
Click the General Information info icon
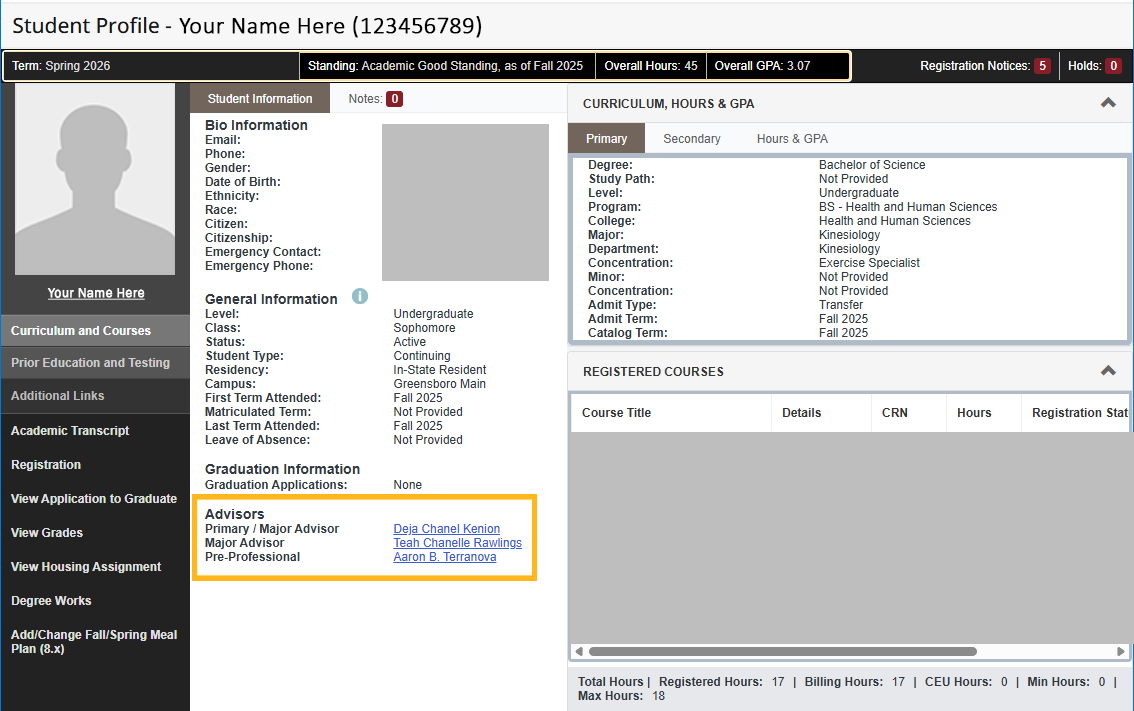click(x=359, y=296)
